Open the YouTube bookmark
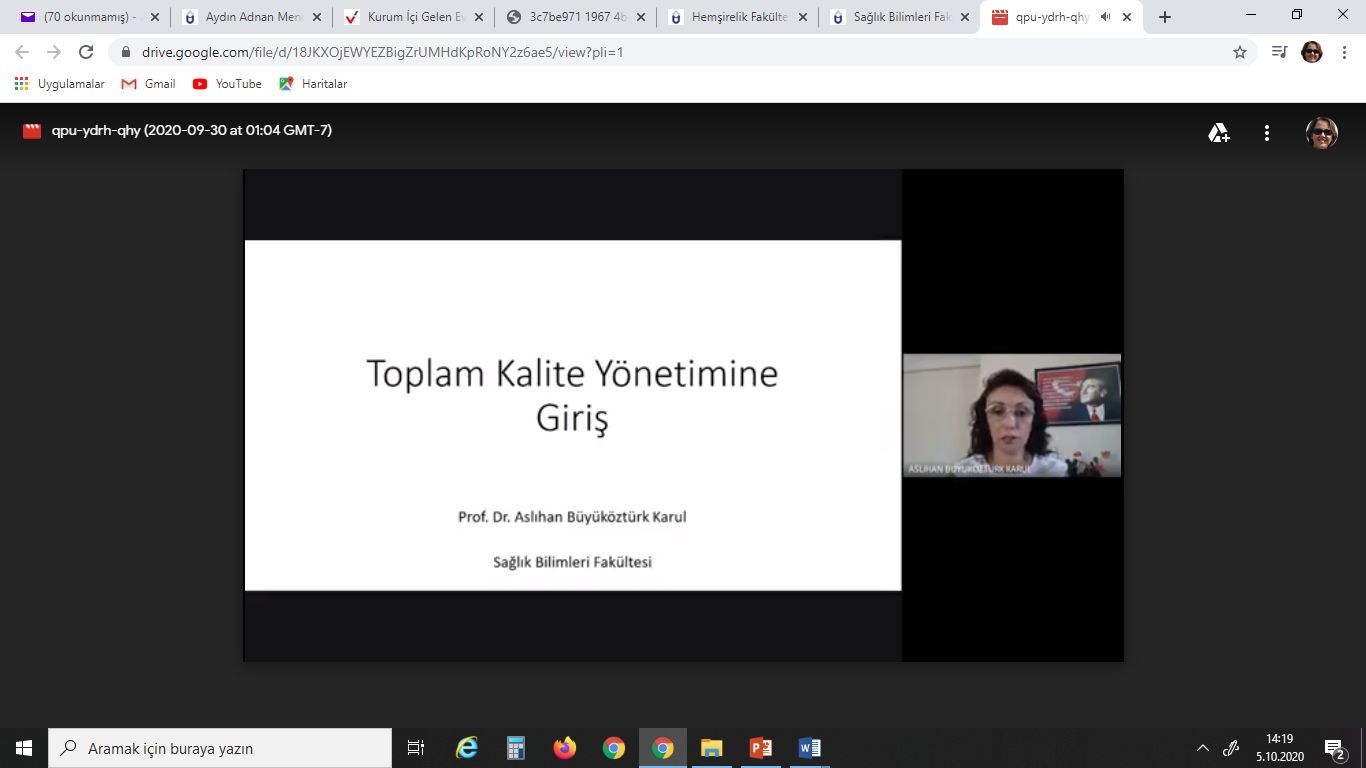Screen dimensions: 1366x768 [227, 84]
